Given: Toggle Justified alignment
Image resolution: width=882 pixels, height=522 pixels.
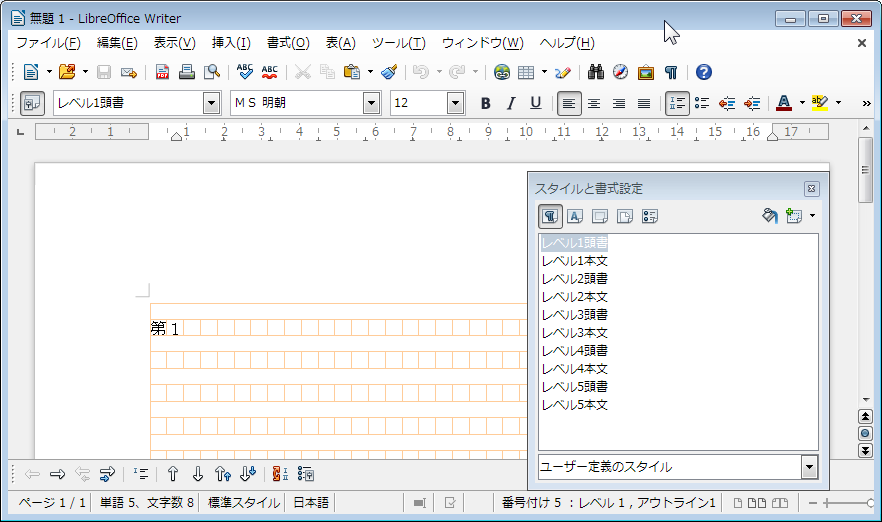Looking at the screenshot, I should click(x=644, y=104).
